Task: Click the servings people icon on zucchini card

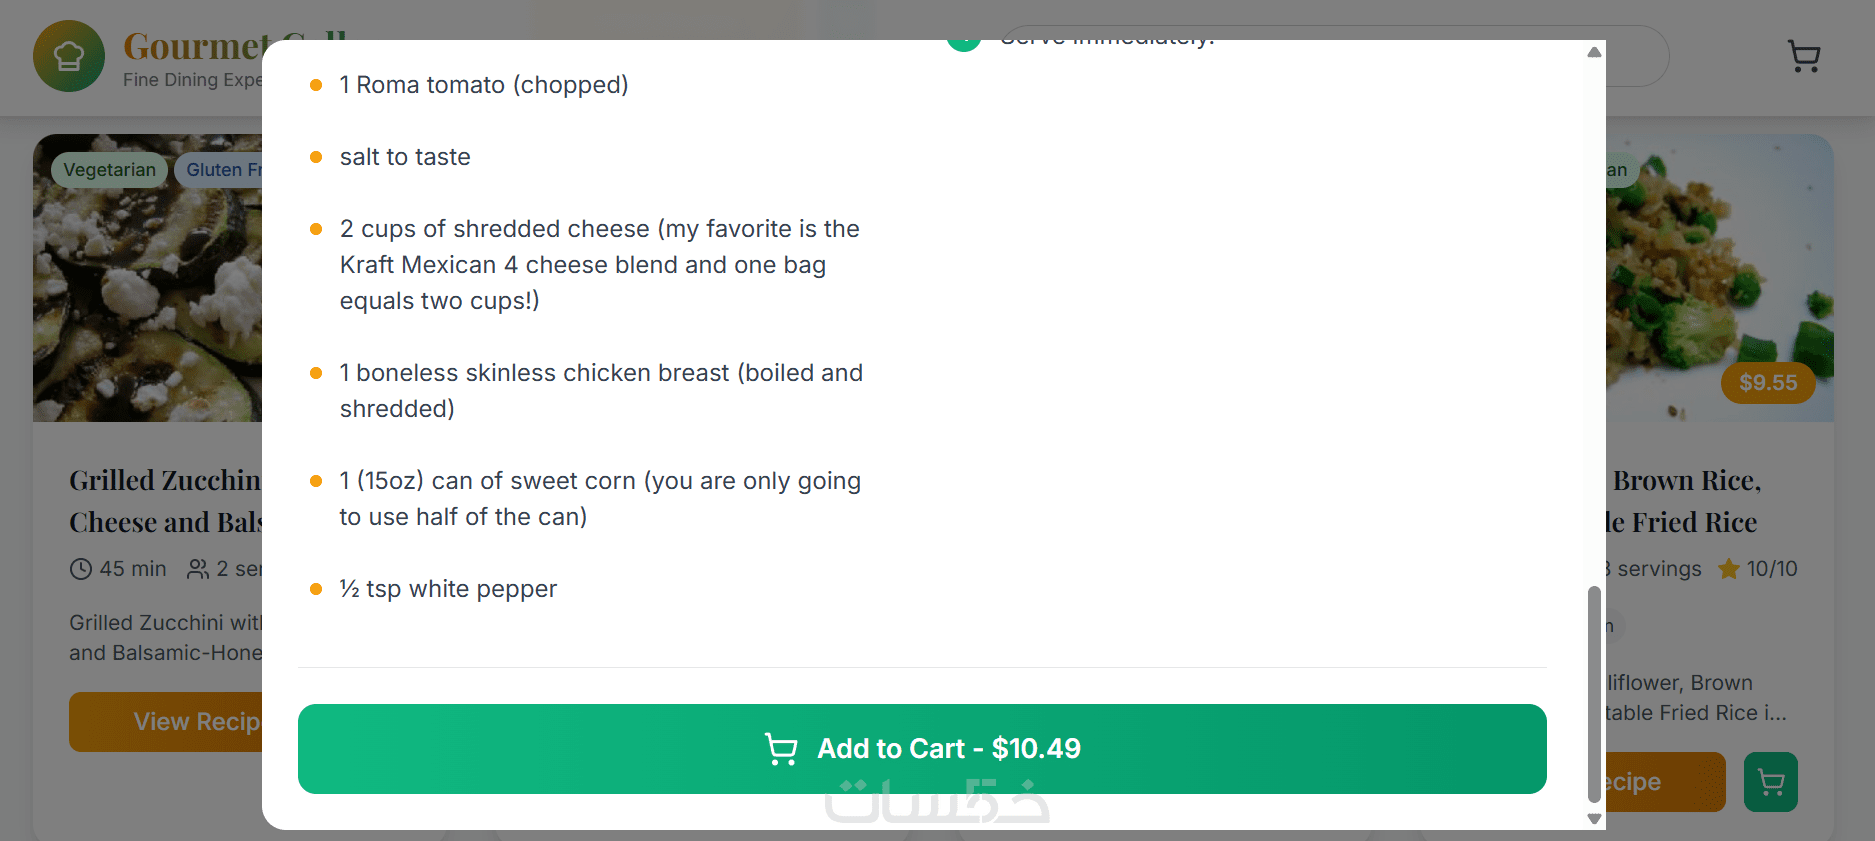Action: coord(198,569)
